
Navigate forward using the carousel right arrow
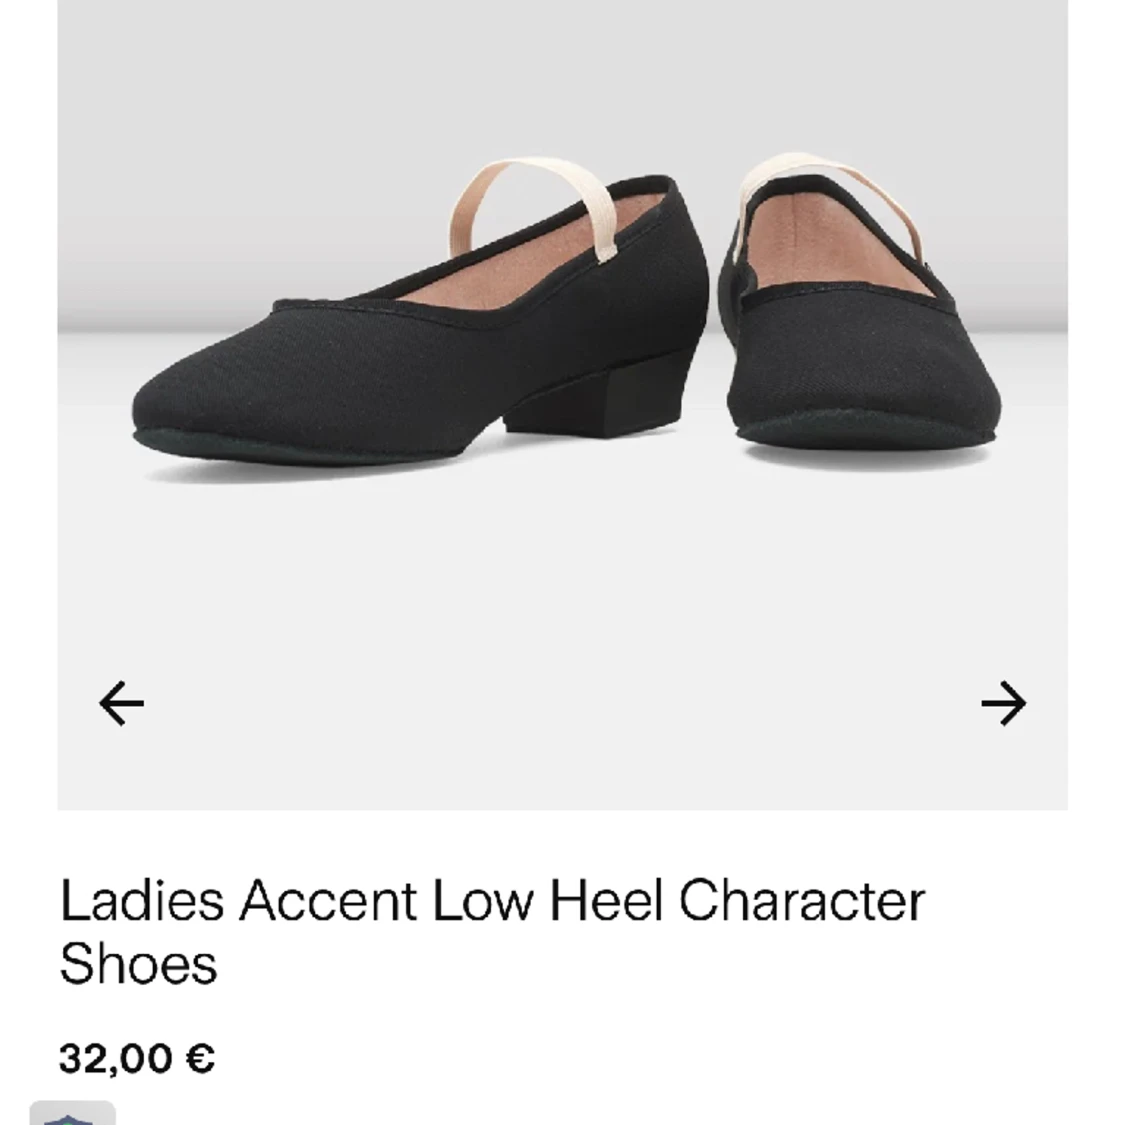pyautogui.click(x=1005, y=703)
